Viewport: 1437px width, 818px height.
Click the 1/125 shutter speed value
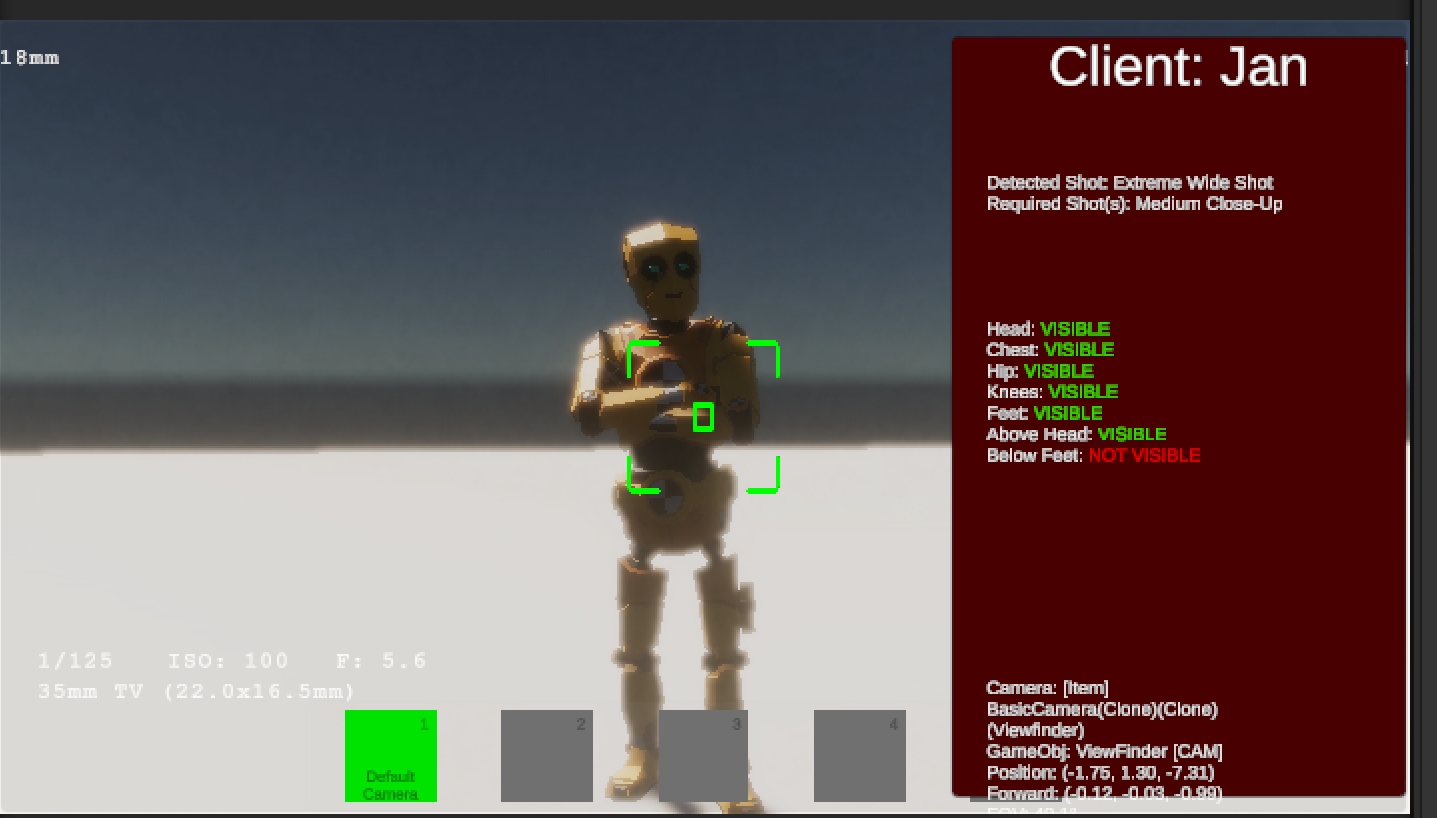76,661
